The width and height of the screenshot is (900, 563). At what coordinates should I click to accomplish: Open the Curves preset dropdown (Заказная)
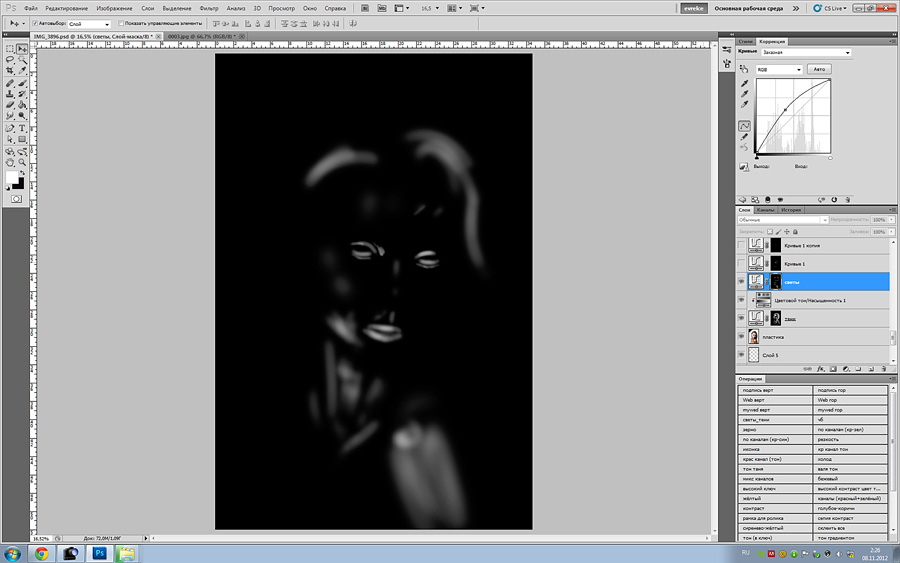pyautogui.click(x=806, y=52)
